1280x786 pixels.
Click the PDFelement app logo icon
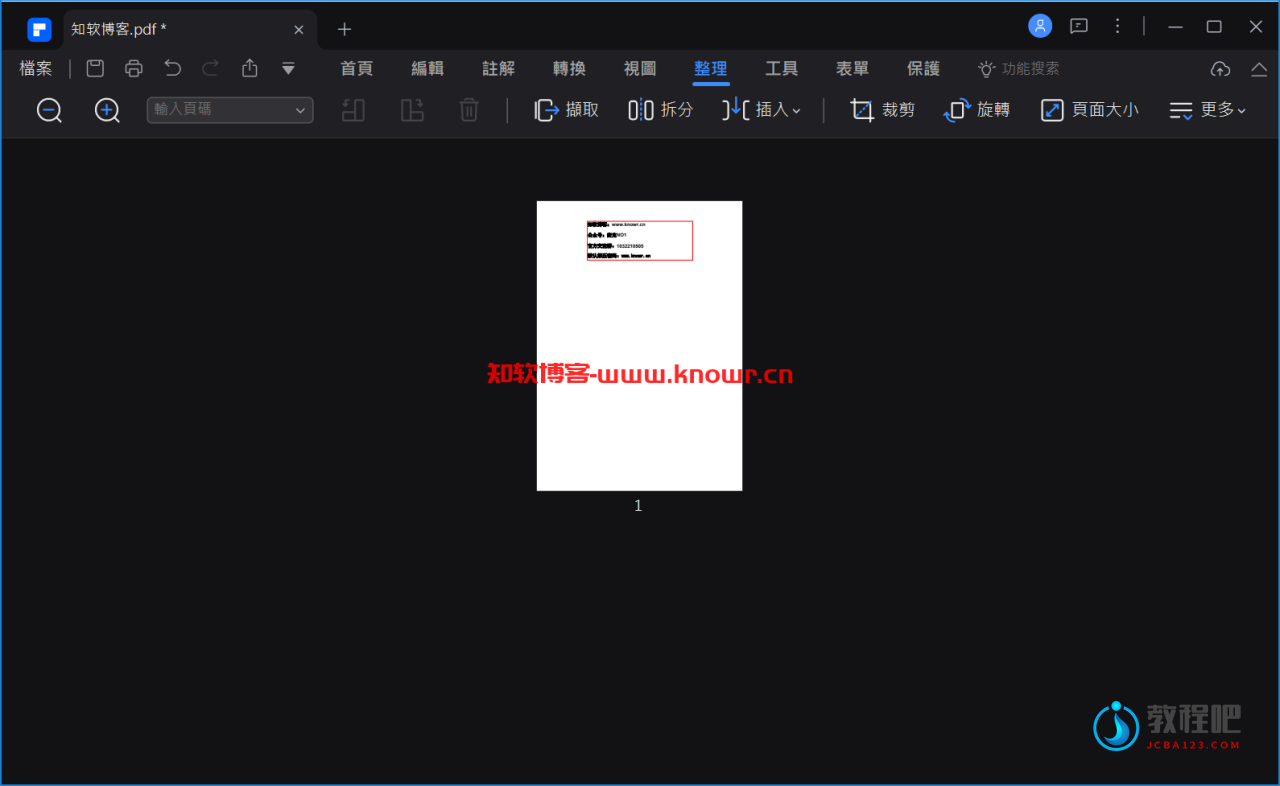click(x=39, y=29)
